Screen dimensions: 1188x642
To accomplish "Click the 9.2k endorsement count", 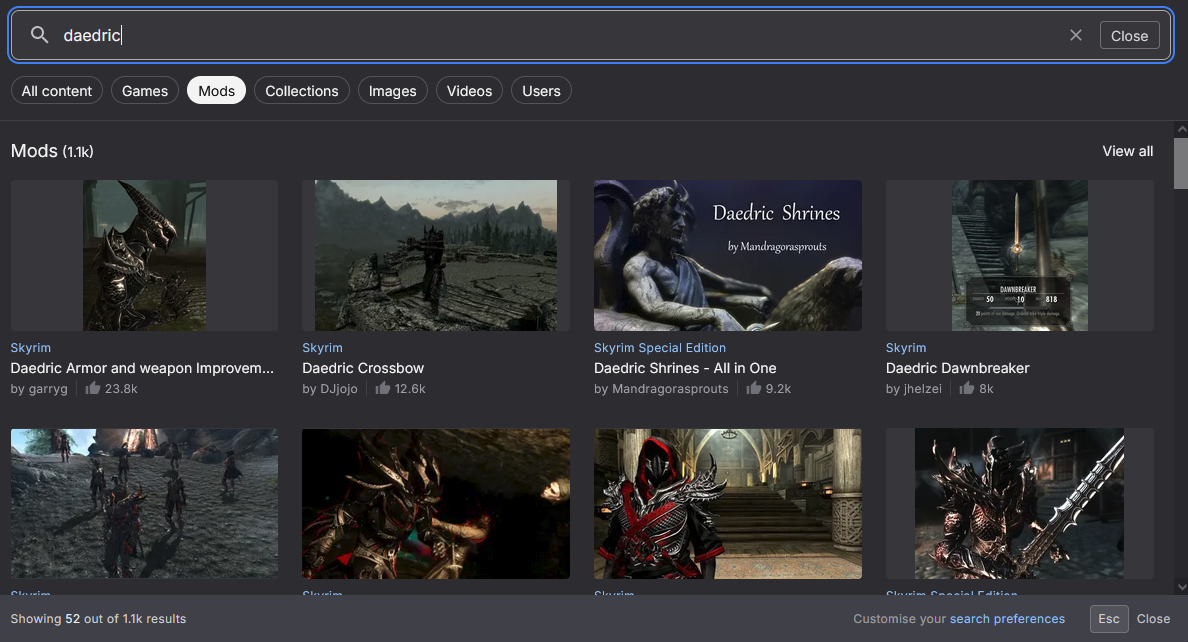I will (778, 389).
